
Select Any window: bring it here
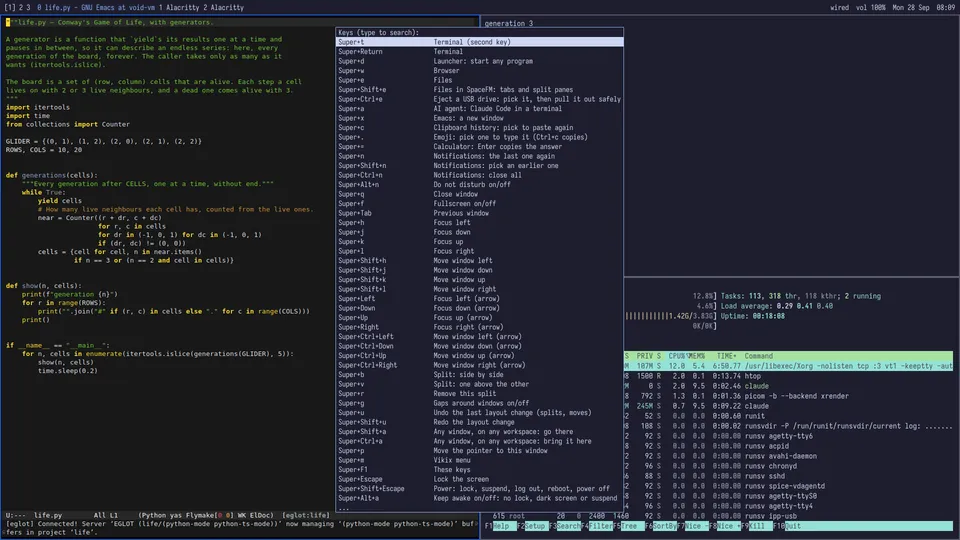[479, 441]
